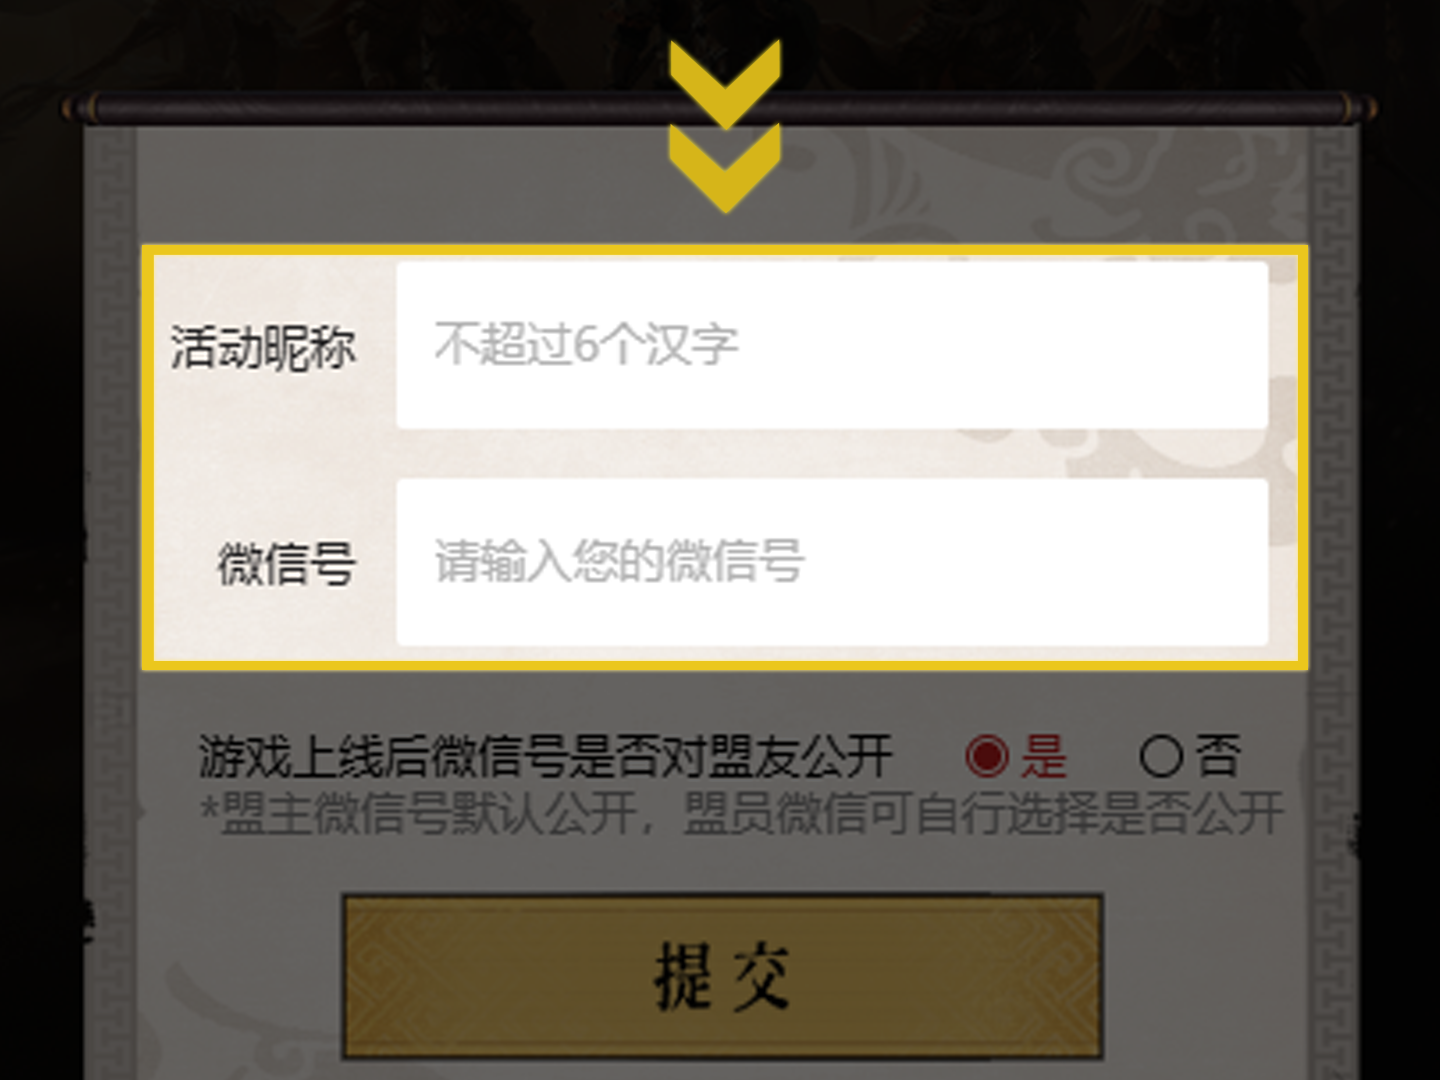Focus the 微信号 WeChat ID input field

coord(832,562)
